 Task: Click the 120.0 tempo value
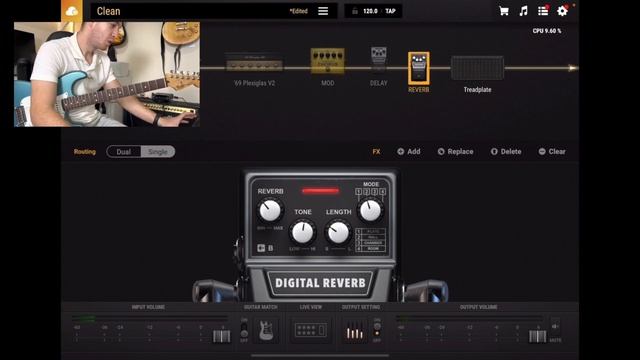pyautogui.click(x=370, y=11)
